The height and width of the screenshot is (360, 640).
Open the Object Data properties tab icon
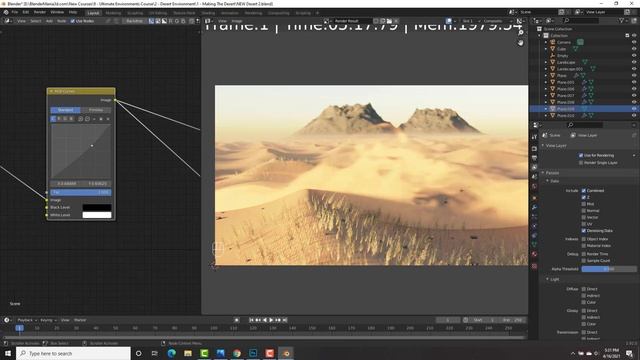pos(534,244)
